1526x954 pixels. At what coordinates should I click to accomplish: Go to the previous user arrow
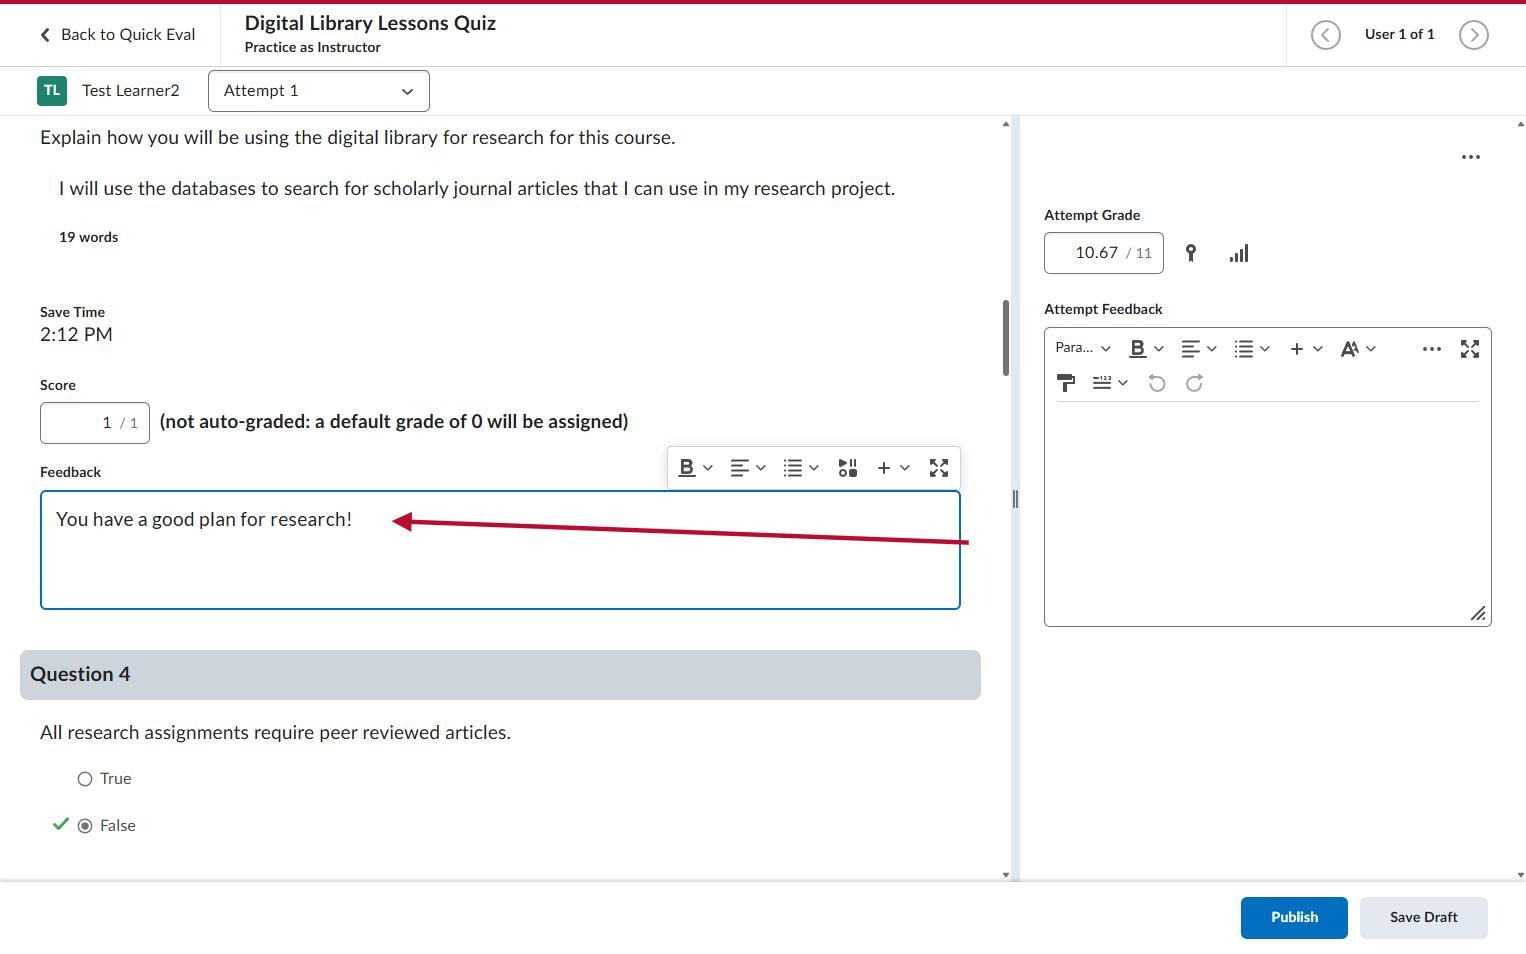coord(1325,35)
